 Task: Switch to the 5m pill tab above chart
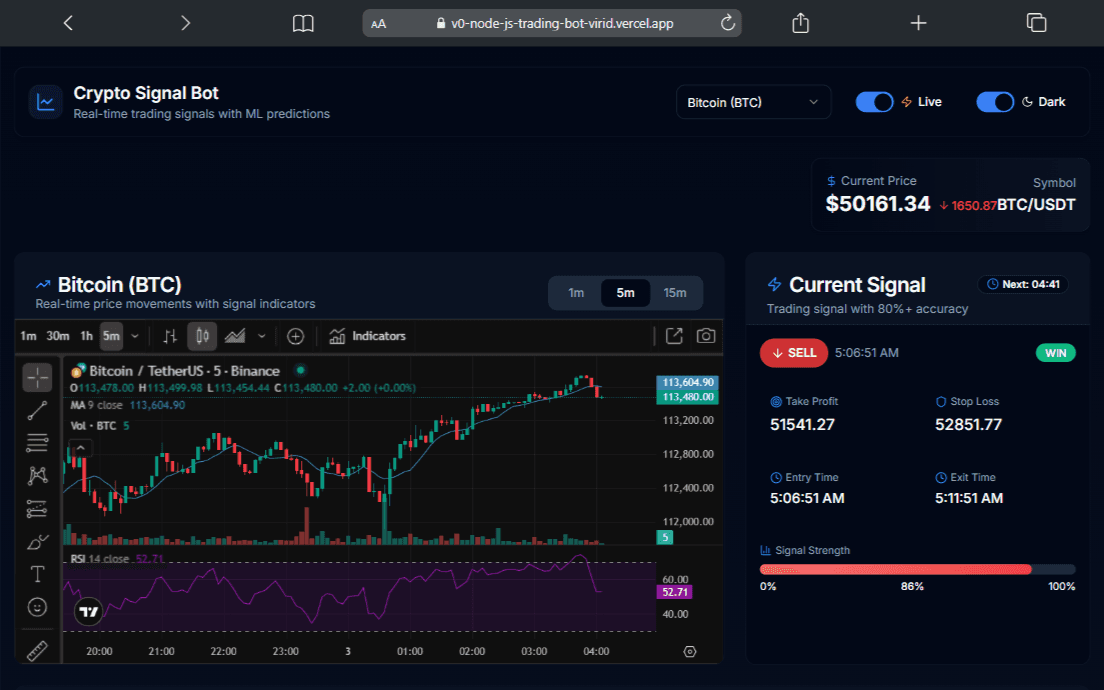625,293
